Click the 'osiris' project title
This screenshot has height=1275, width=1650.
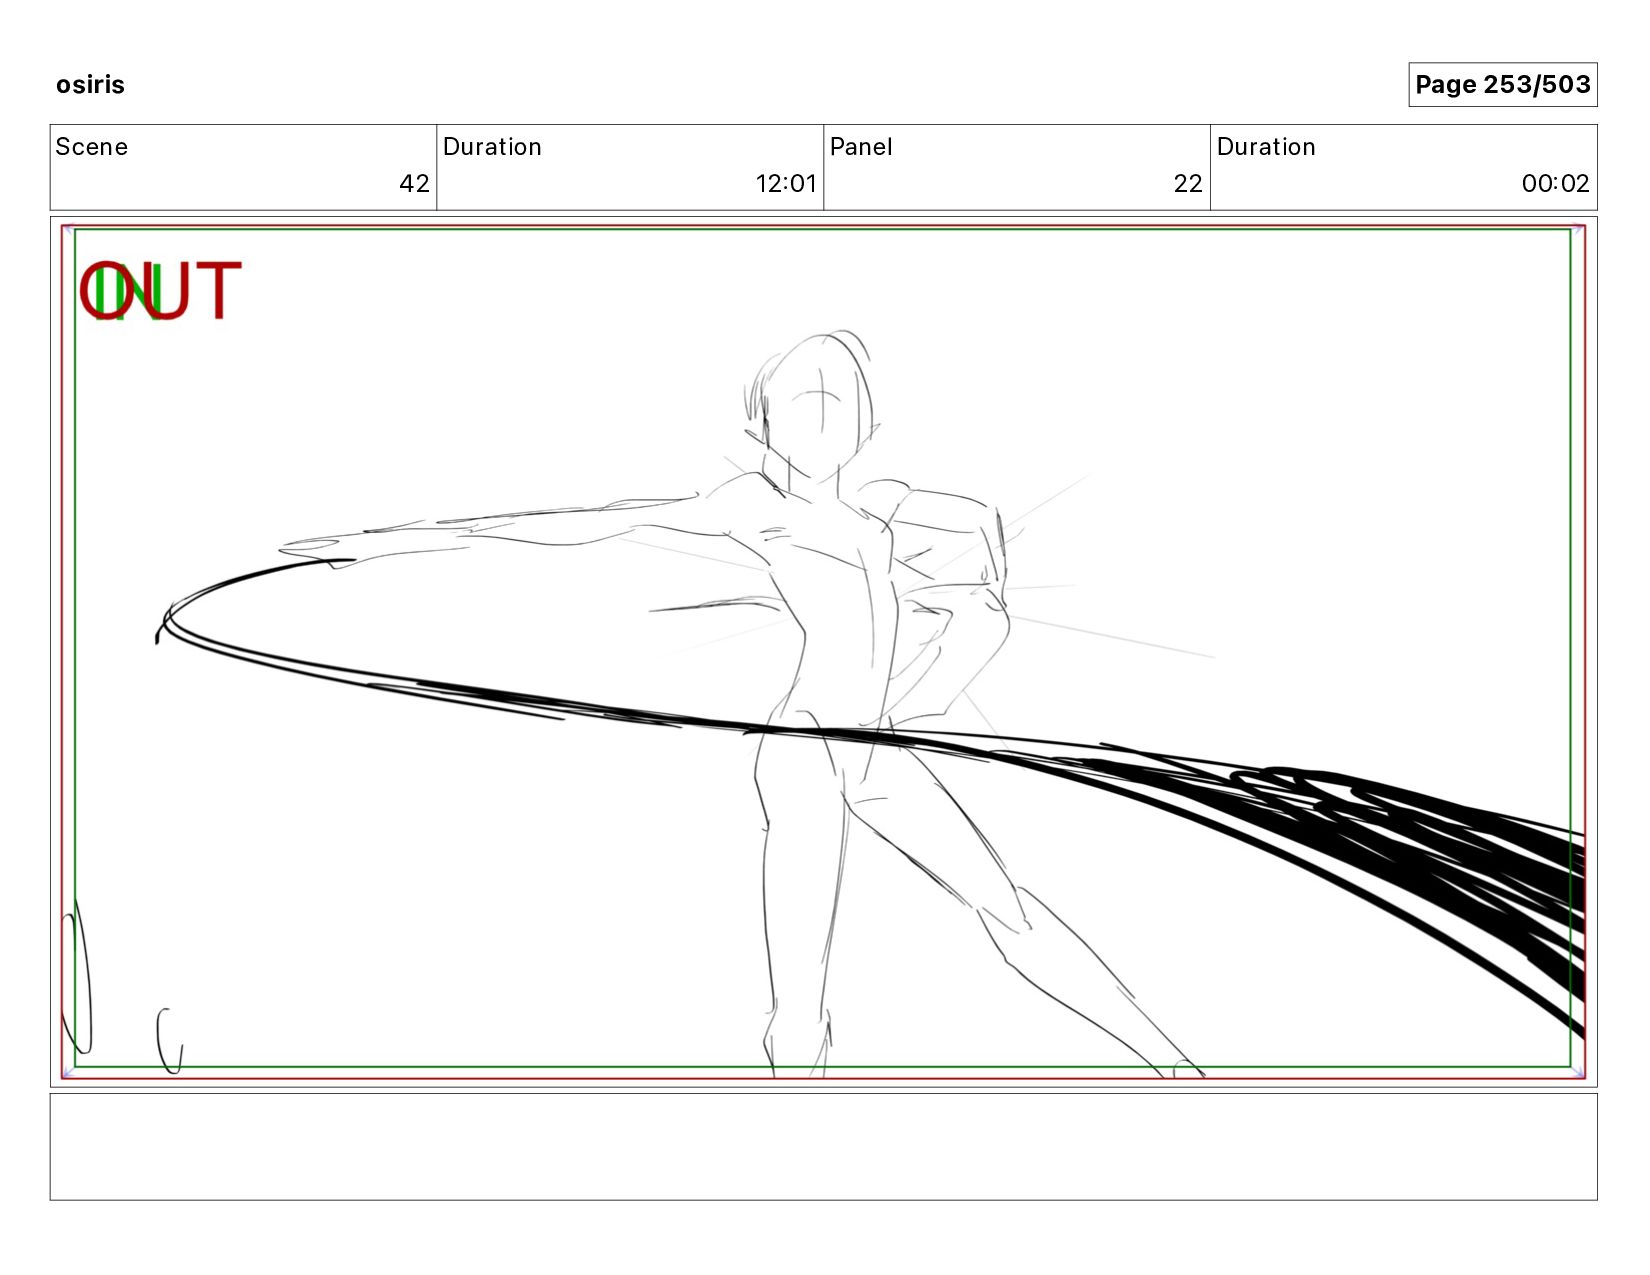point(90,85)
